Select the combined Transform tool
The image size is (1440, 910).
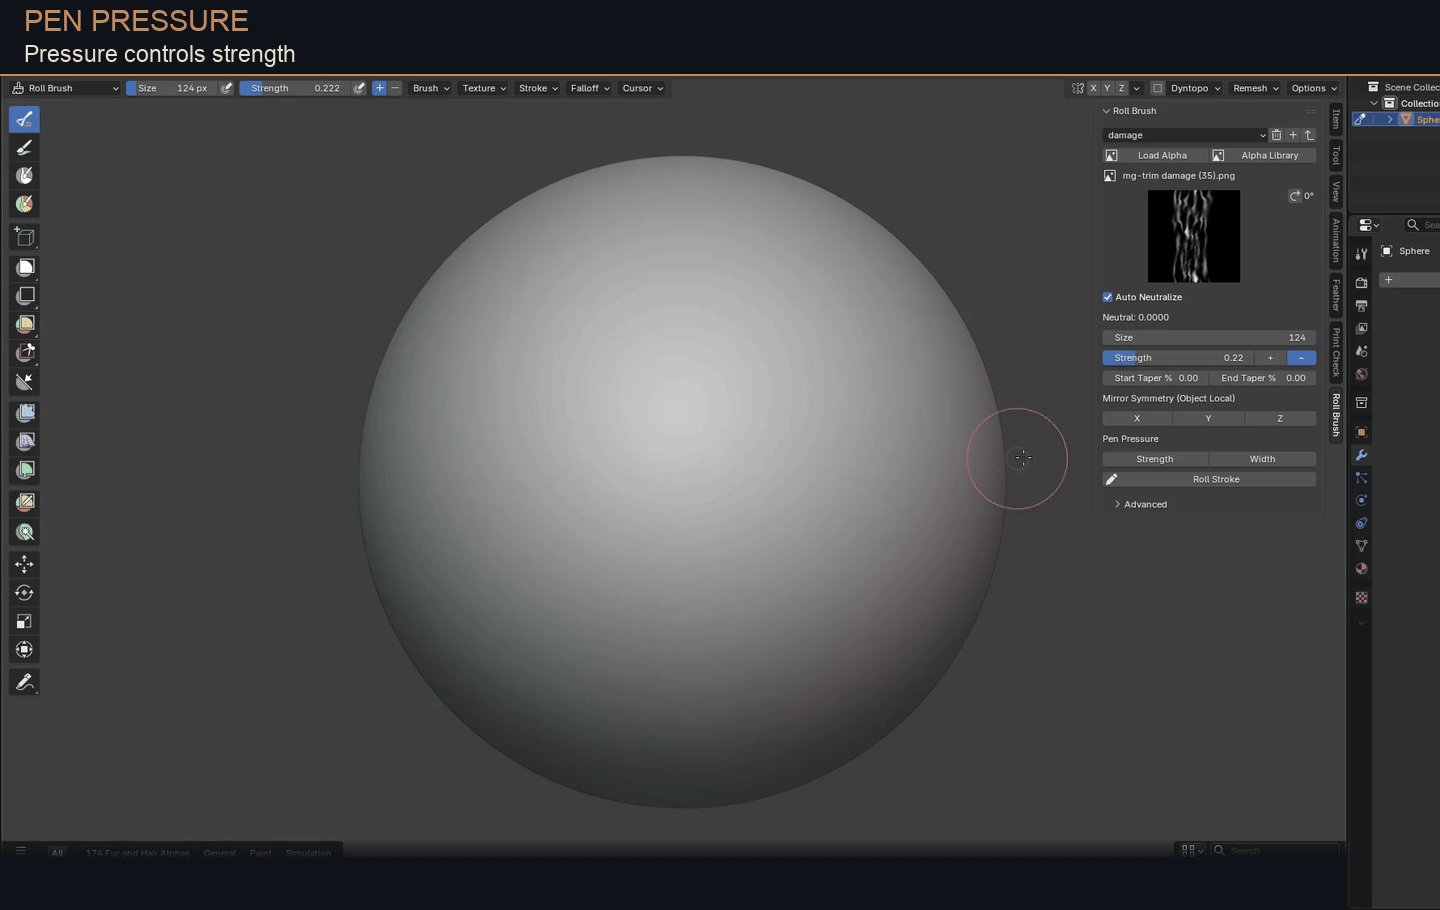point(25,650)
